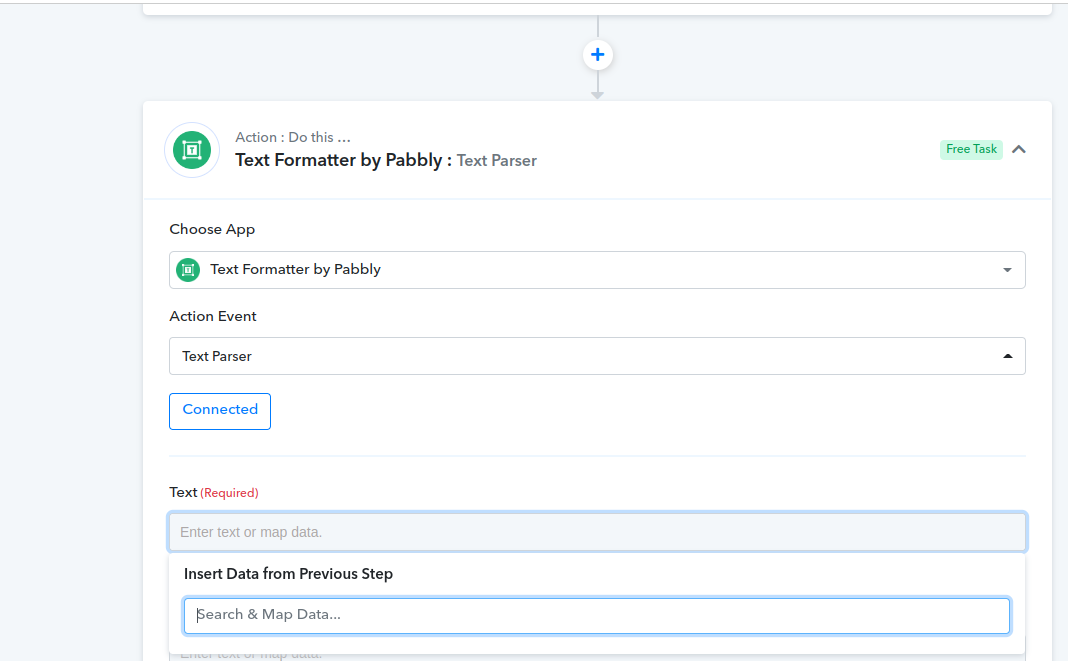The width and height of the screenshot is (1068, 661).
Task: Click the red '(Required)' marker beside Text
Action: pyautogui.click(x=229, y=493)
